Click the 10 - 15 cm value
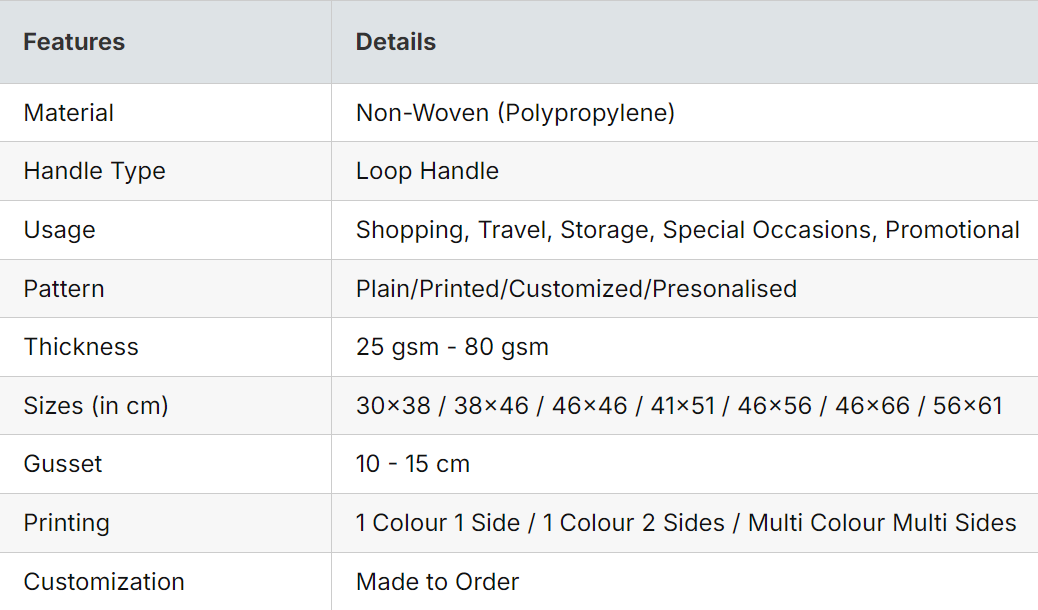1038x610 pixels. pos(412,464)
